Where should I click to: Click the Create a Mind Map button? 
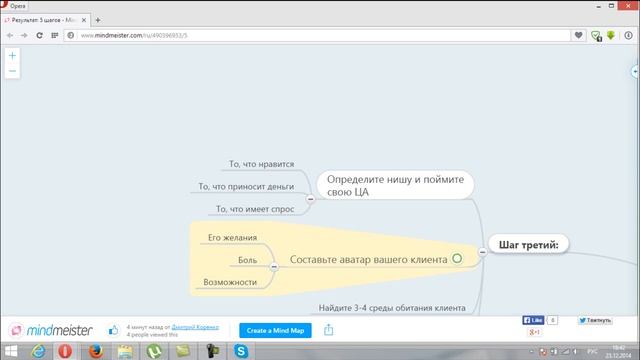tap(275, 330)
